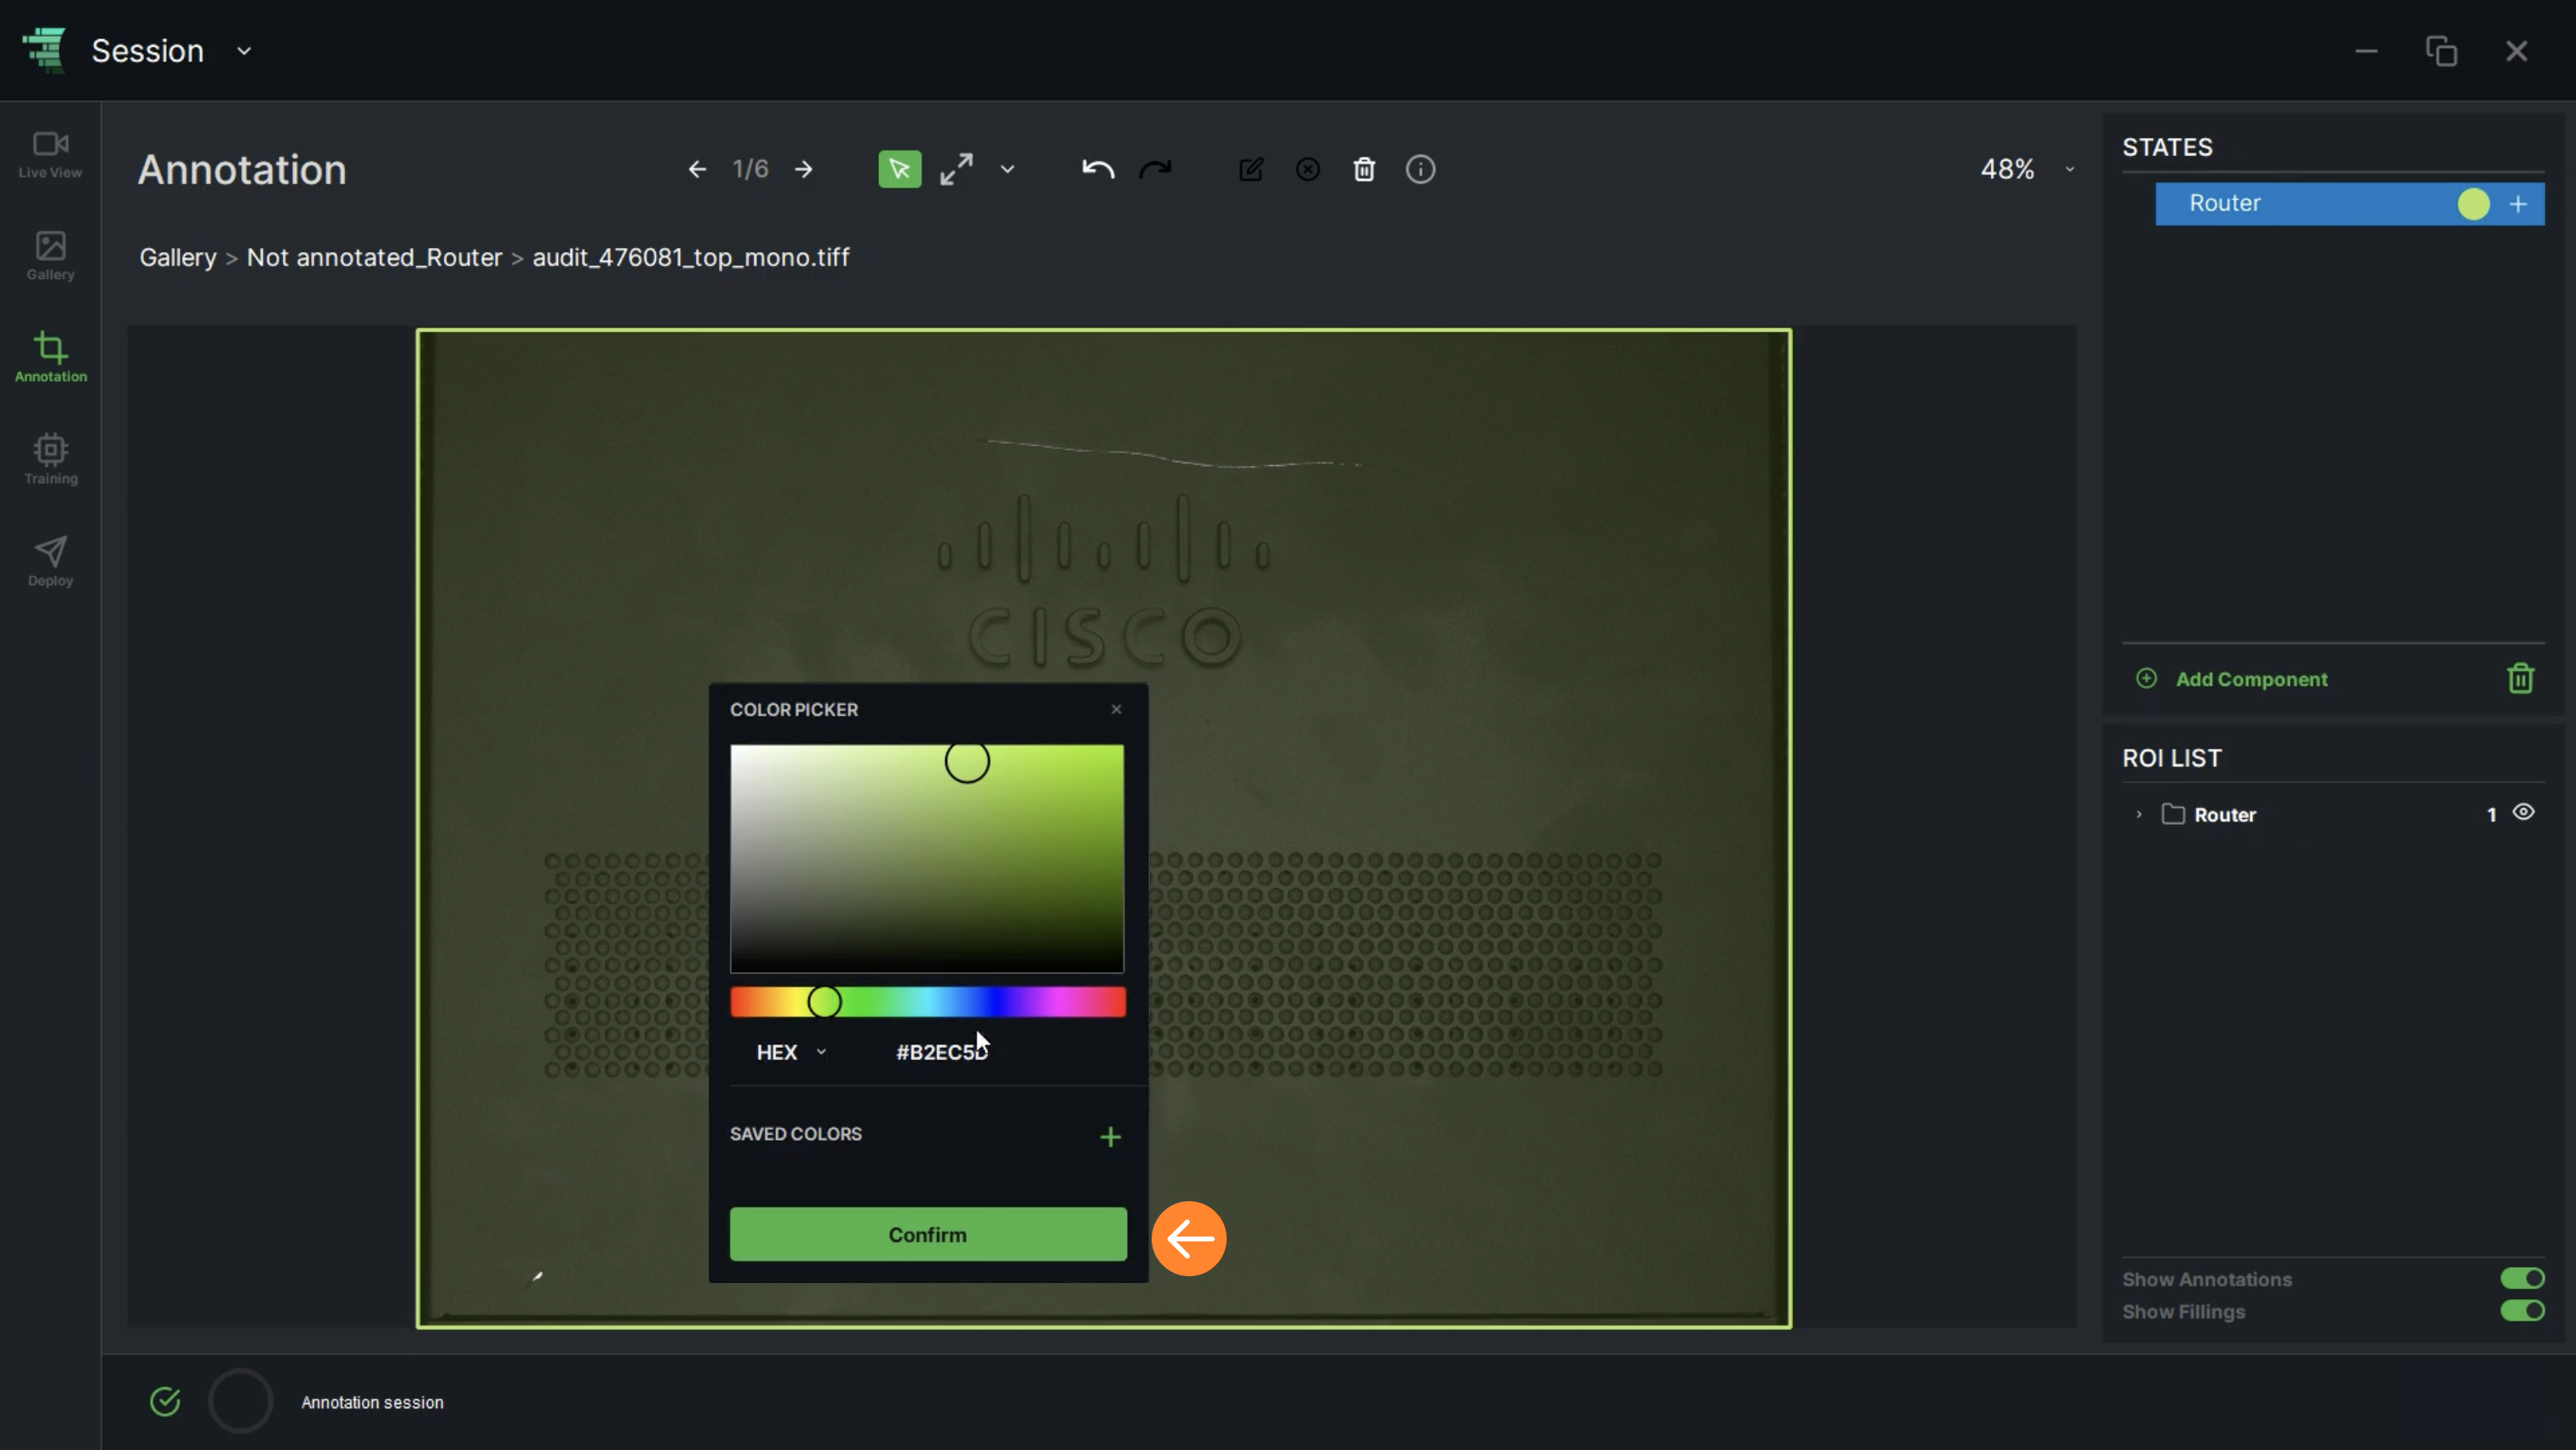Toggle Show Annotations switch
This screenshot has width=2576, height=1450.
click(x=2522, y=1279)
